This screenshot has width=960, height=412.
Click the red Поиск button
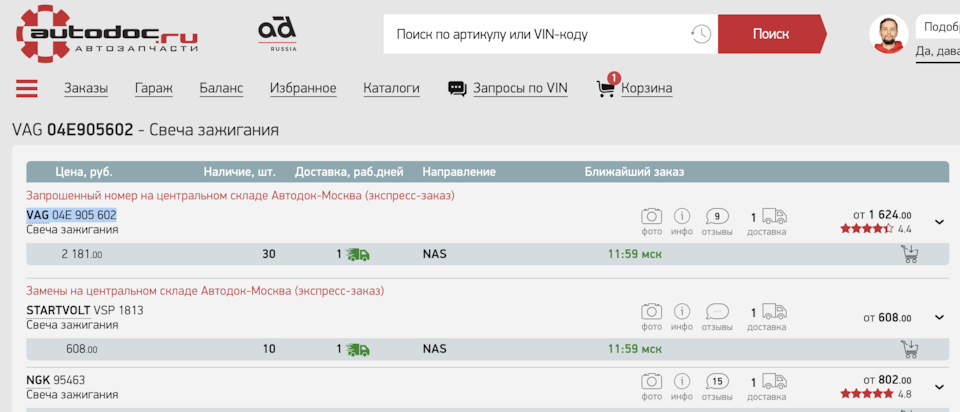[771, 34]
